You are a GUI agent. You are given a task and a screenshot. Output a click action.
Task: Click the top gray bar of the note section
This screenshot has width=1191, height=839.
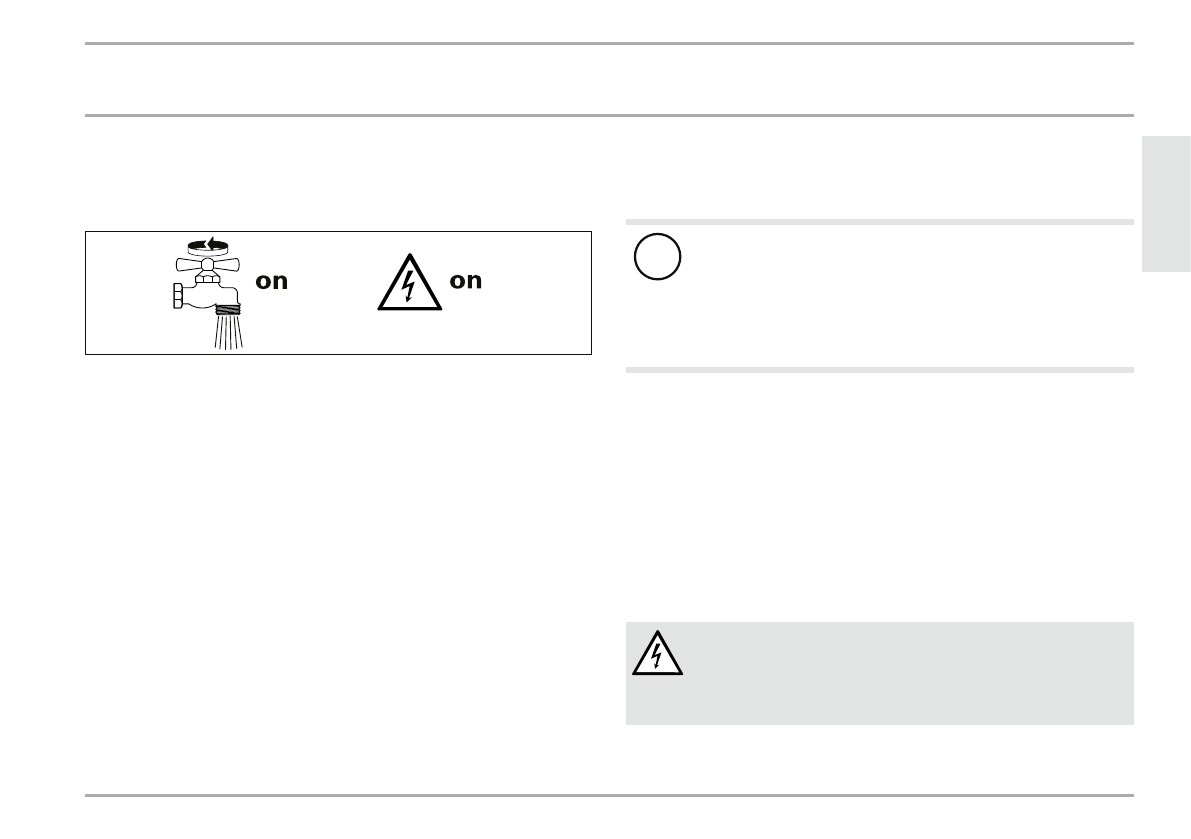point(879,222)
